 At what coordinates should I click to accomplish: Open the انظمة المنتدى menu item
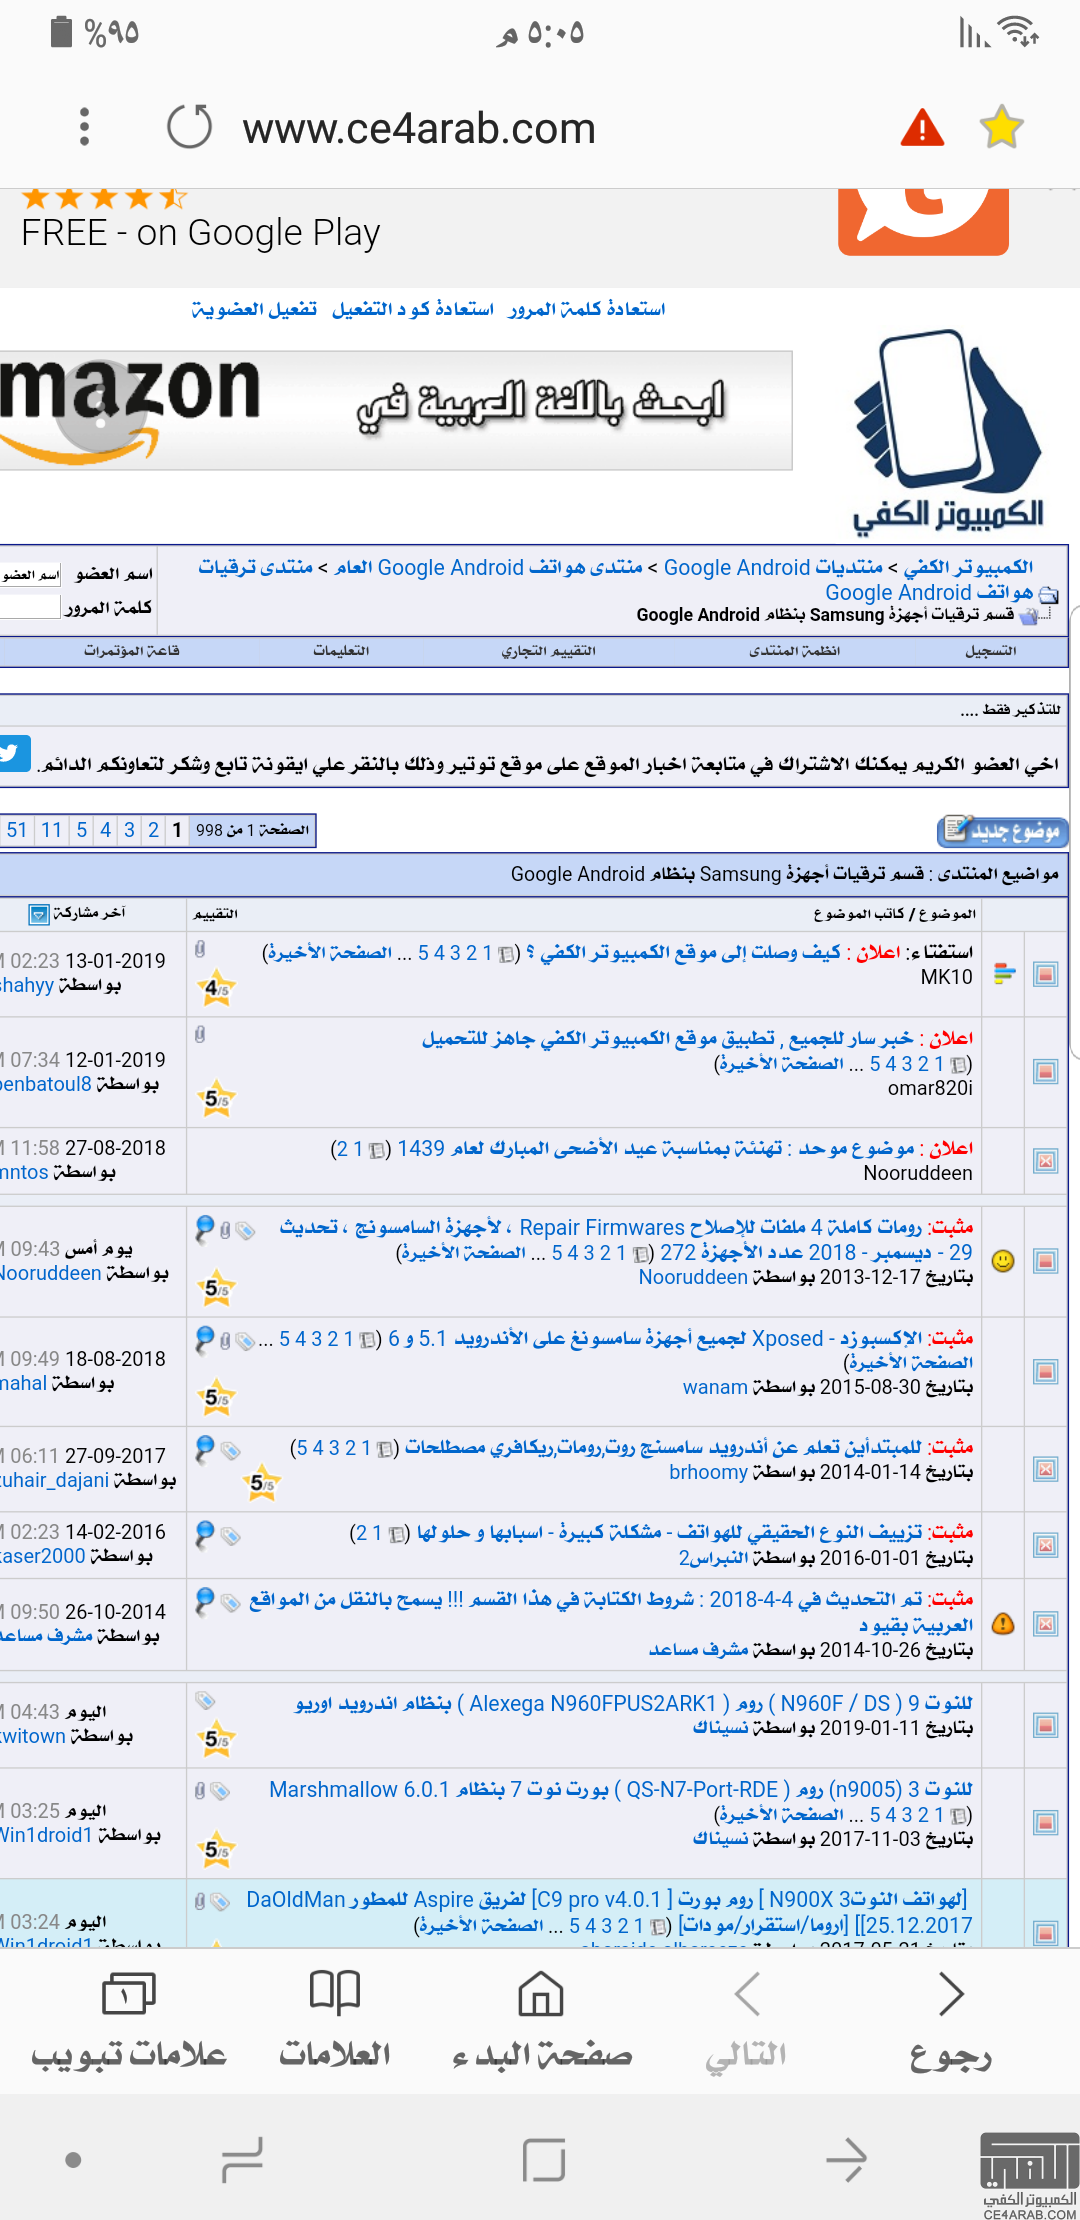point(795,651)
